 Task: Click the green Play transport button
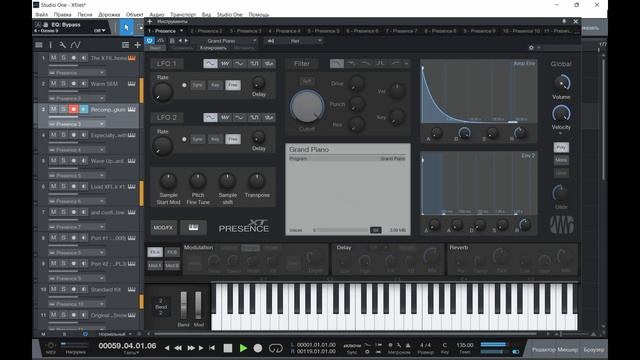[x=243, y=348]
